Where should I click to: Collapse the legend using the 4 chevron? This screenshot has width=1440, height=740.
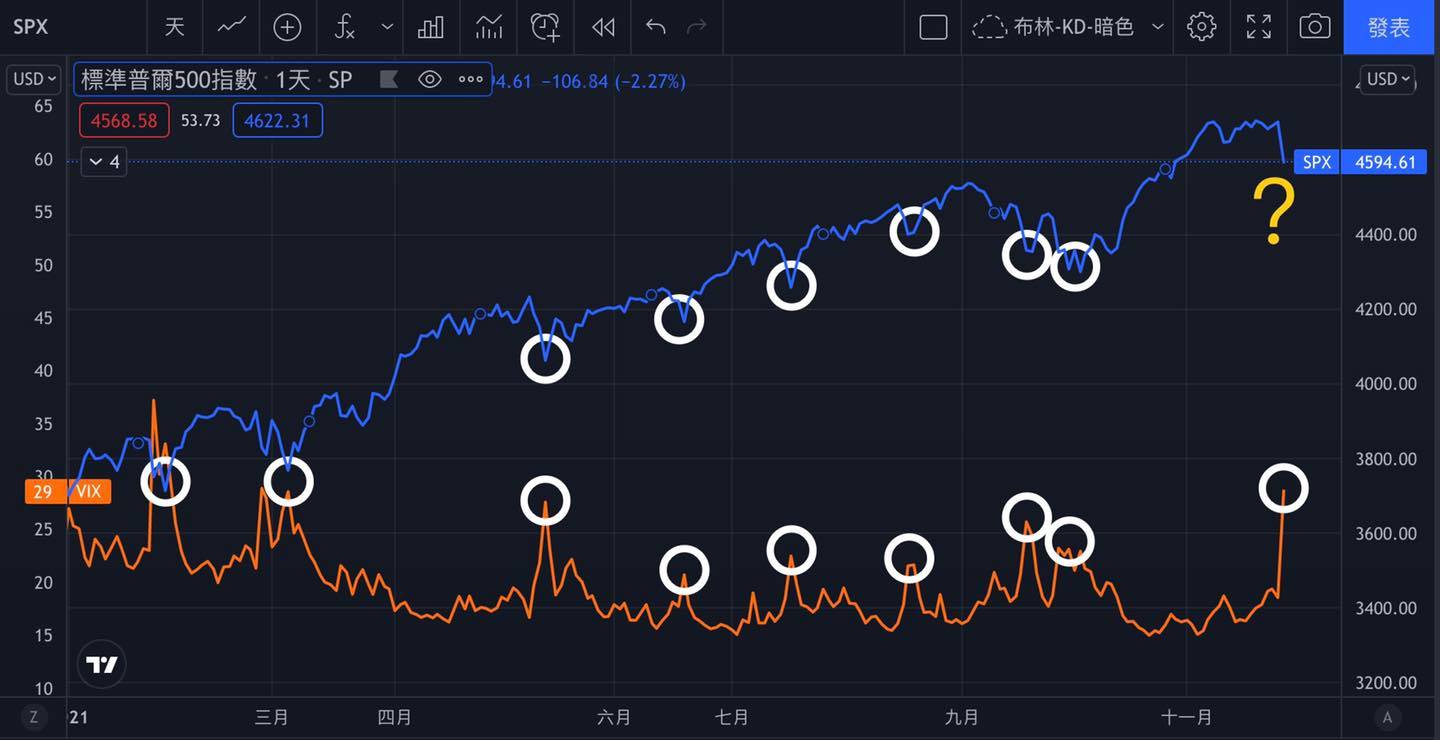click(103, 161)
